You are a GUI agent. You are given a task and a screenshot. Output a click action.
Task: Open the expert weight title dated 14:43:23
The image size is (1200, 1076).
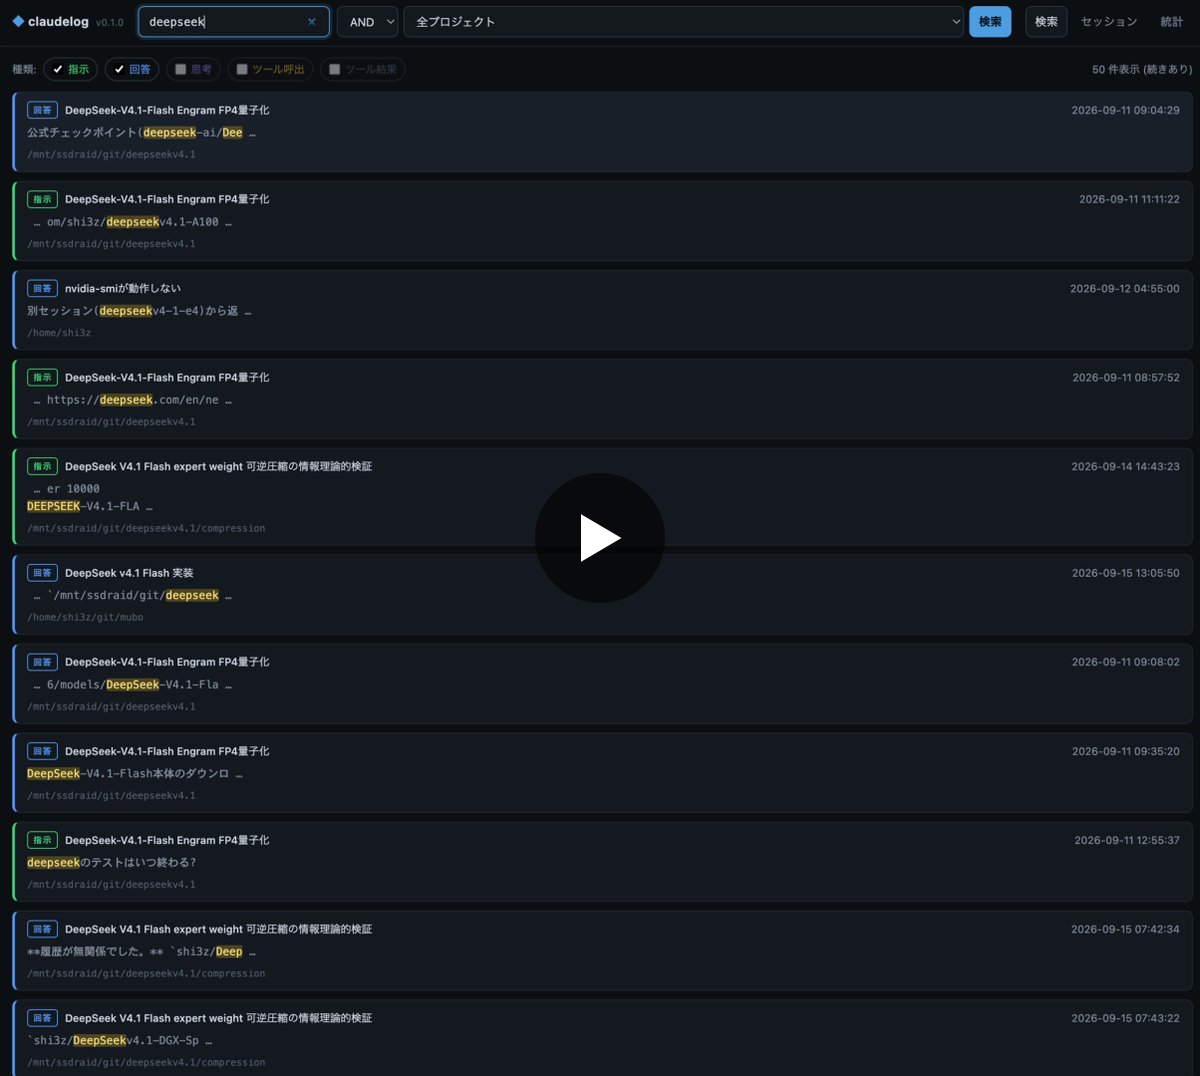(218, 466)
